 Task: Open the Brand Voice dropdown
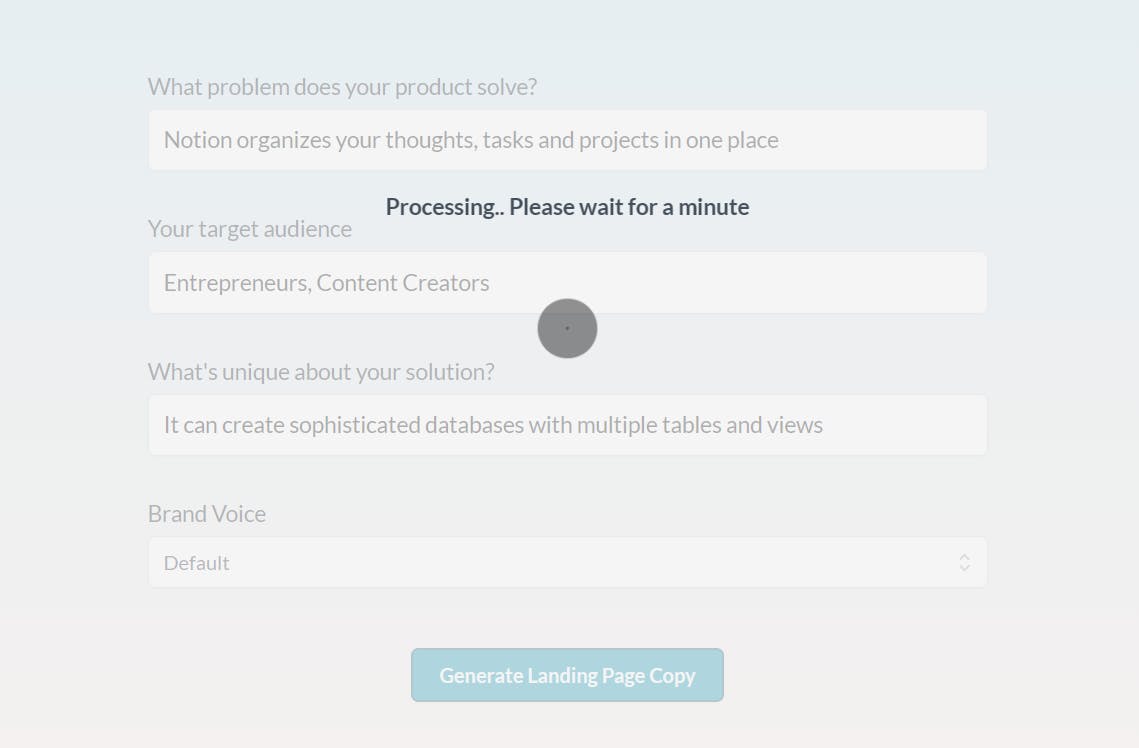[x=567, y=562]
